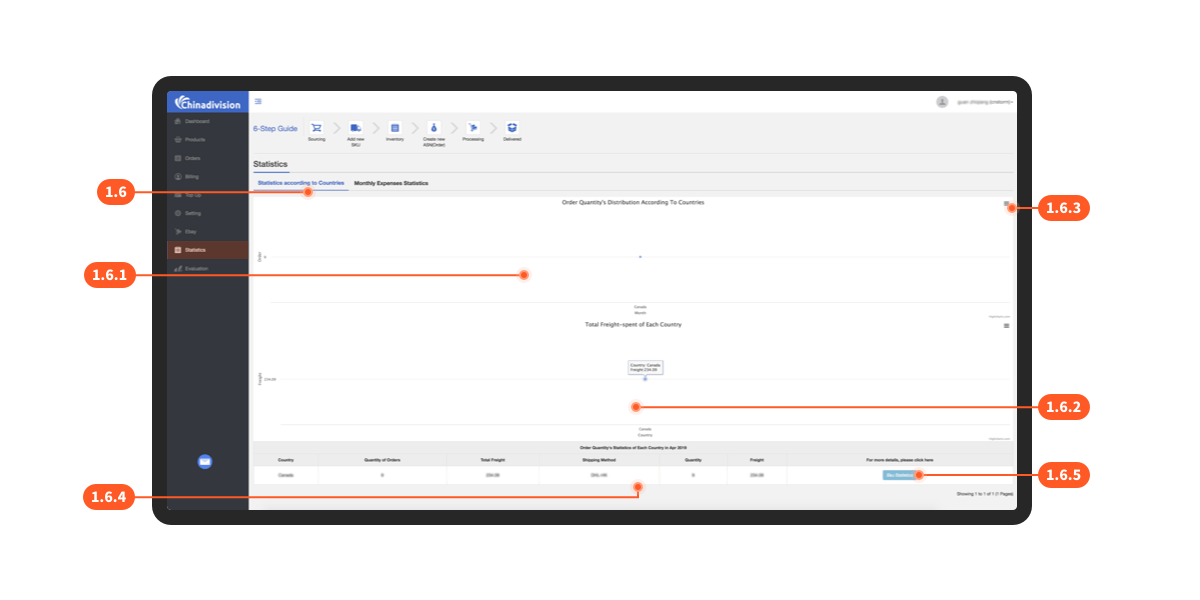The width and height of the screenshot is (1200, 600).
Task: Click the user avatar icon
Action: click(942, 102)
